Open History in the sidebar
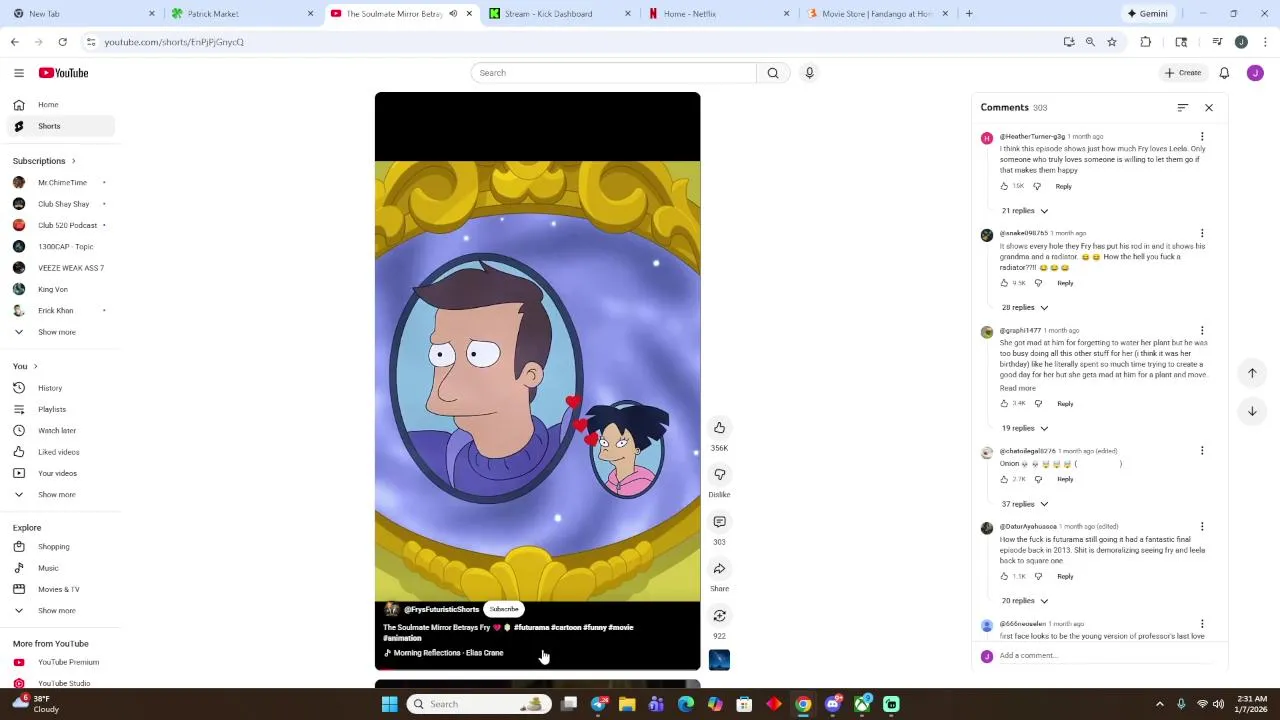The height and width of the screenshot is (720, 1280). (x=60, y=388)
